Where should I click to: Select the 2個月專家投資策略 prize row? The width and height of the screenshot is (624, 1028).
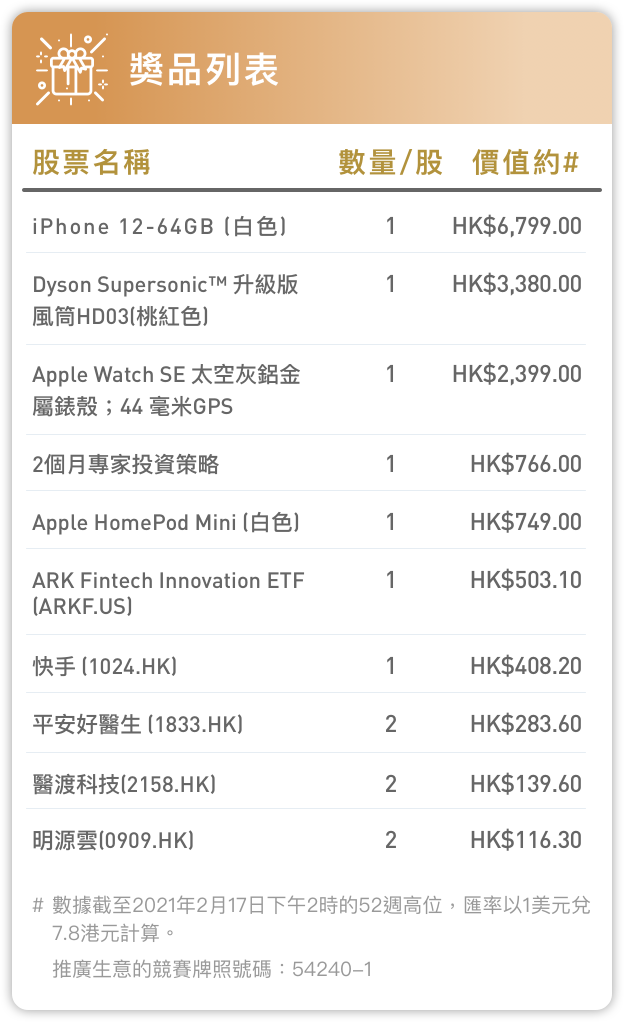click(x=126, y=464)
